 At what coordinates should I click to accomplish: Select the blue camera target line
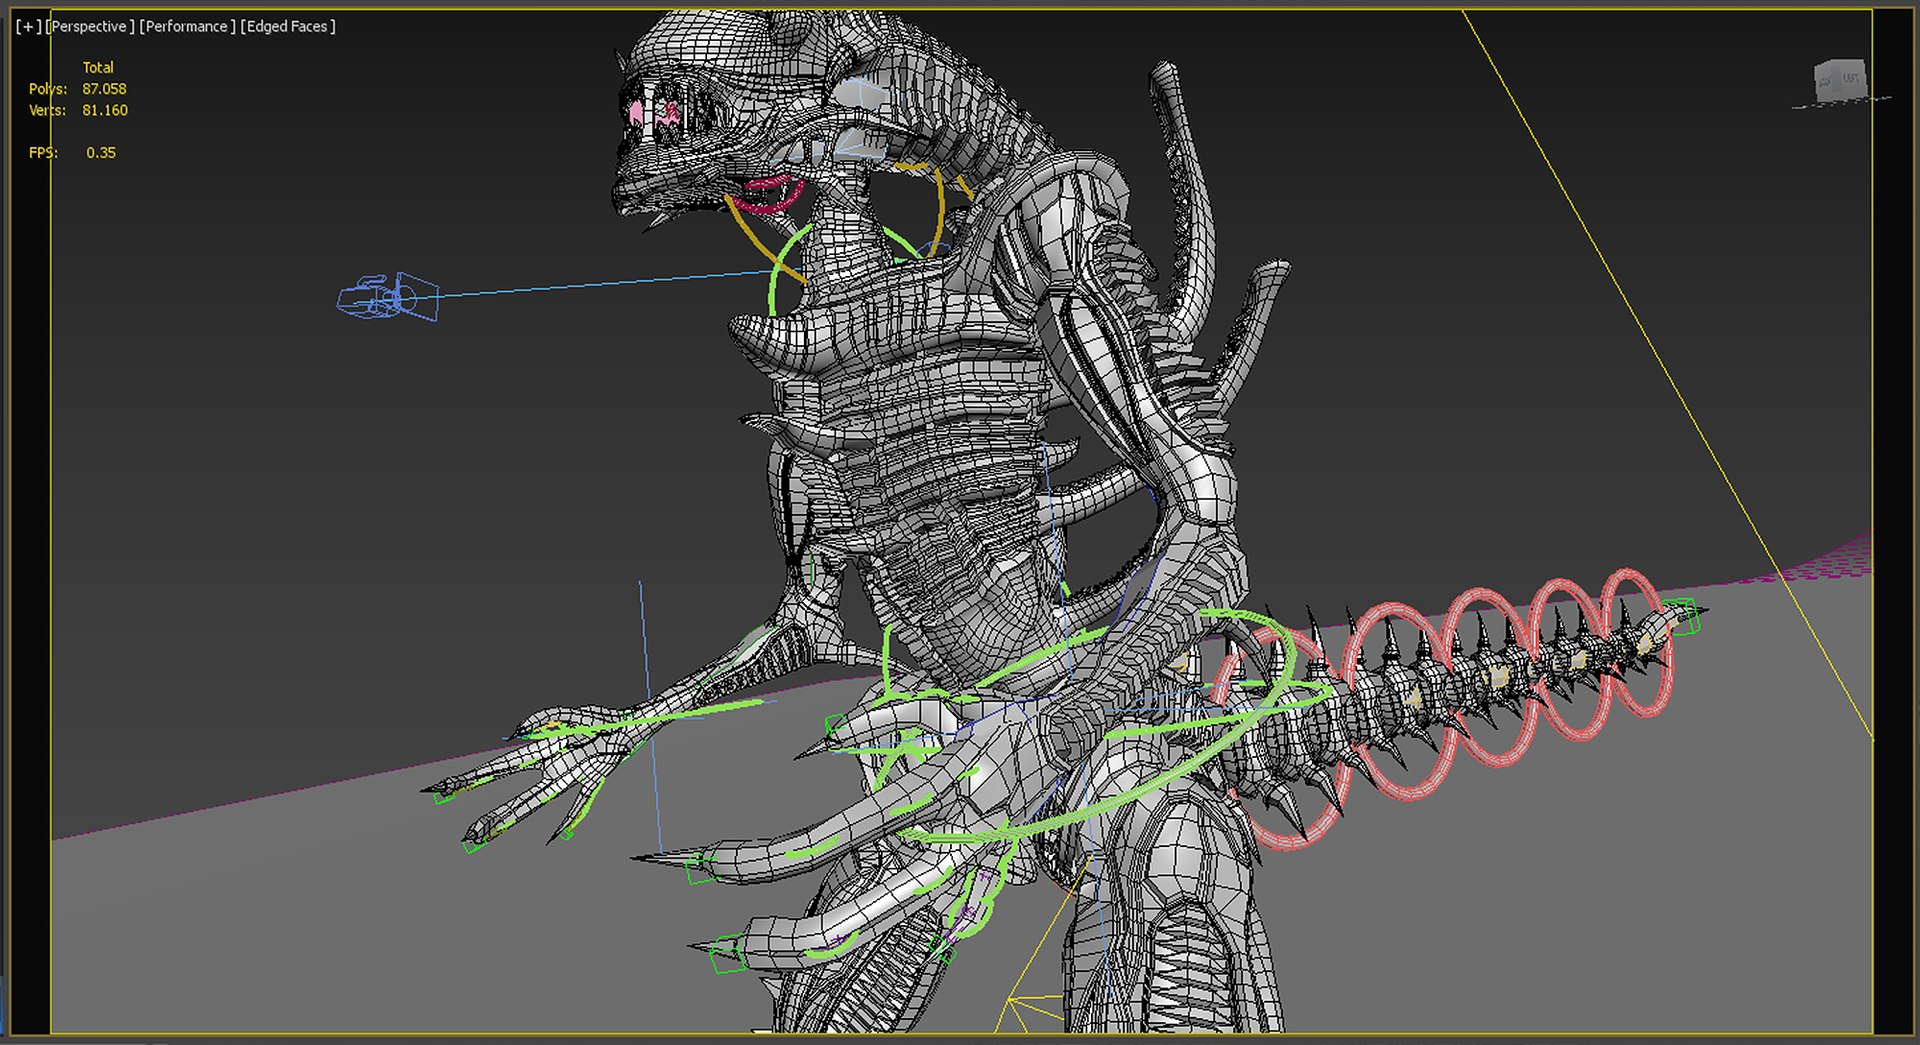[605, 283]
